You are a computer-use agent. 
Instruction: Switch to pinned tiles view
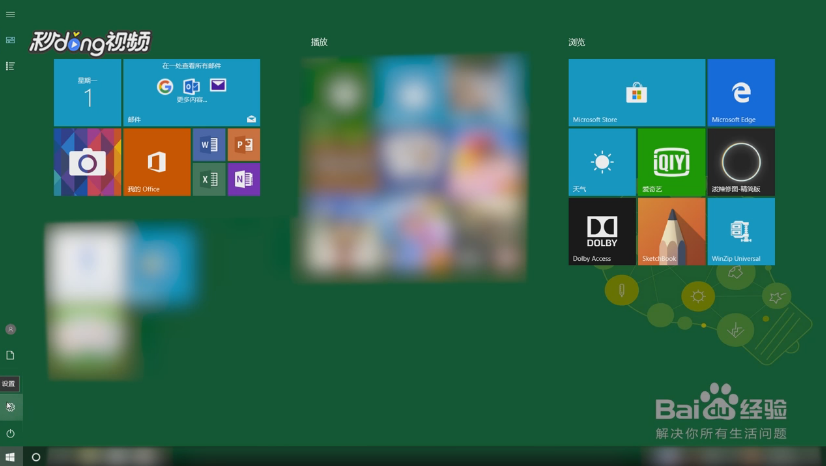(x=10, y=40)
